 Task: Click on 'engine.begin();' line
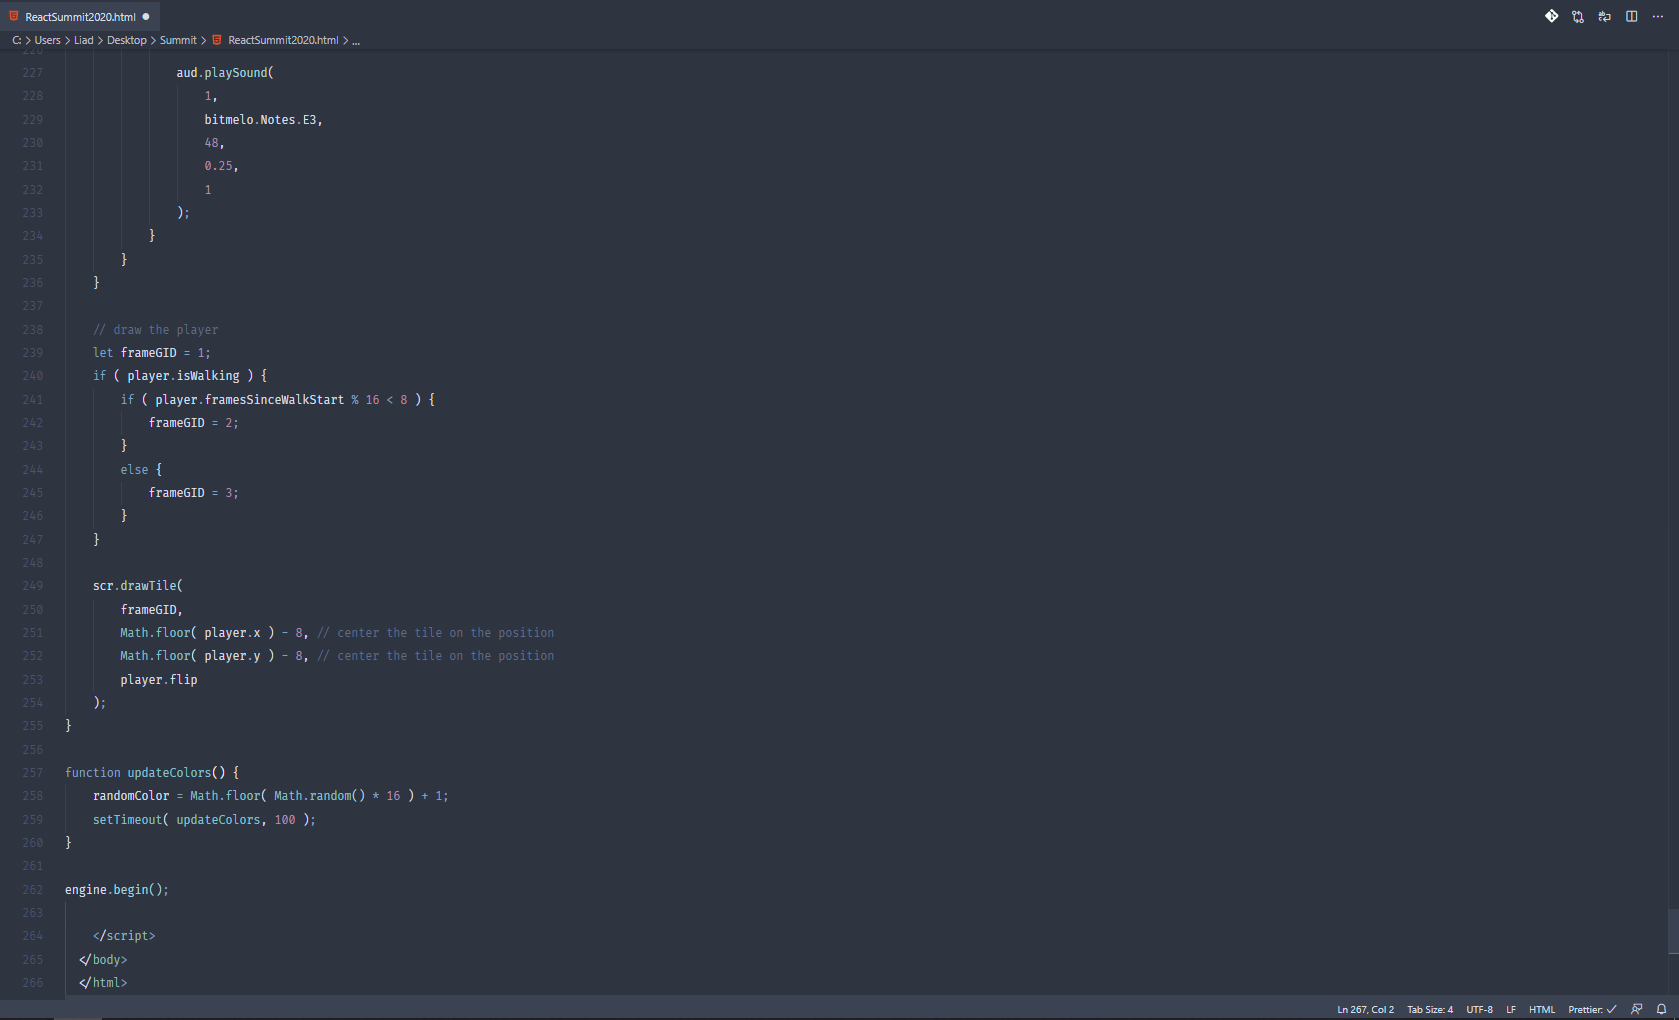pos(117,890)
